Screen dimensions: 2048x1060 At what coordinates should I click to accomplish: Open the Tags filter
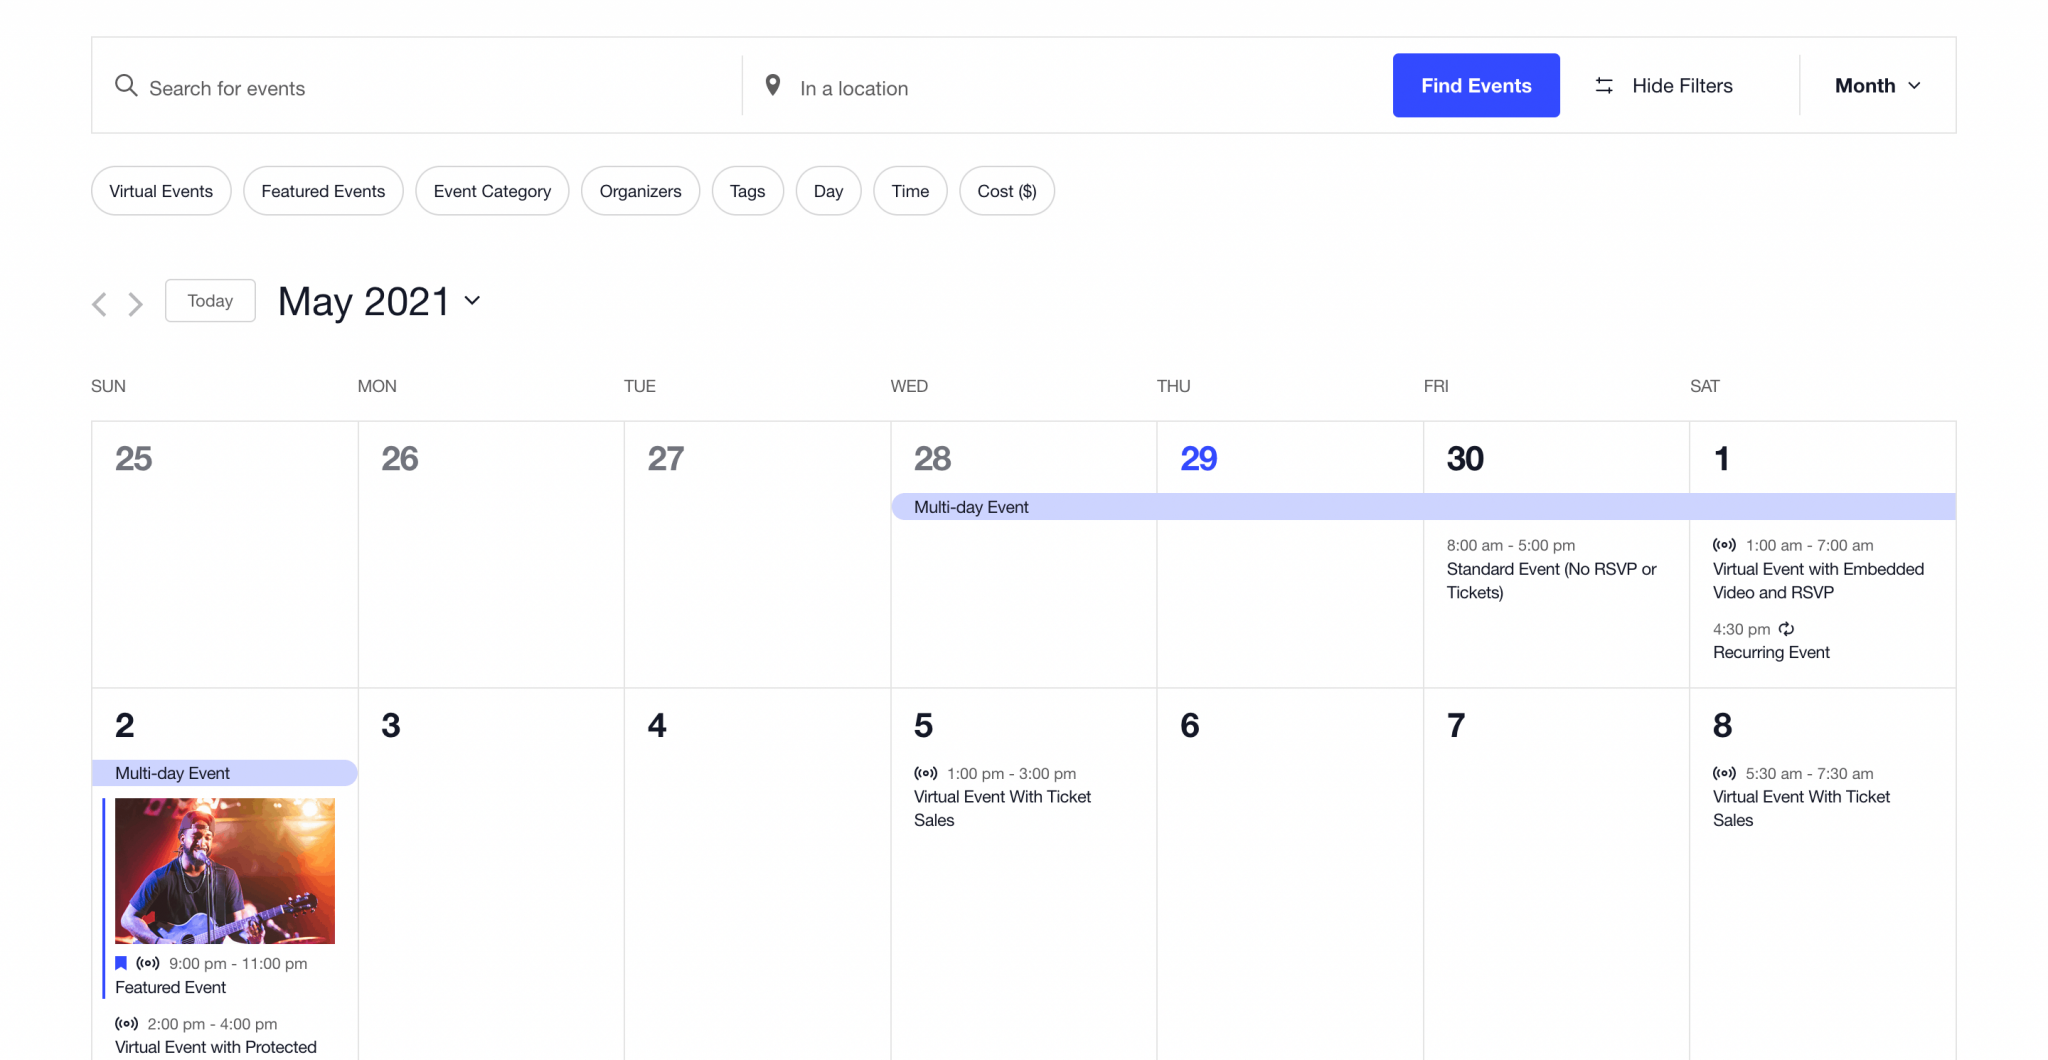tap(747, 190)
